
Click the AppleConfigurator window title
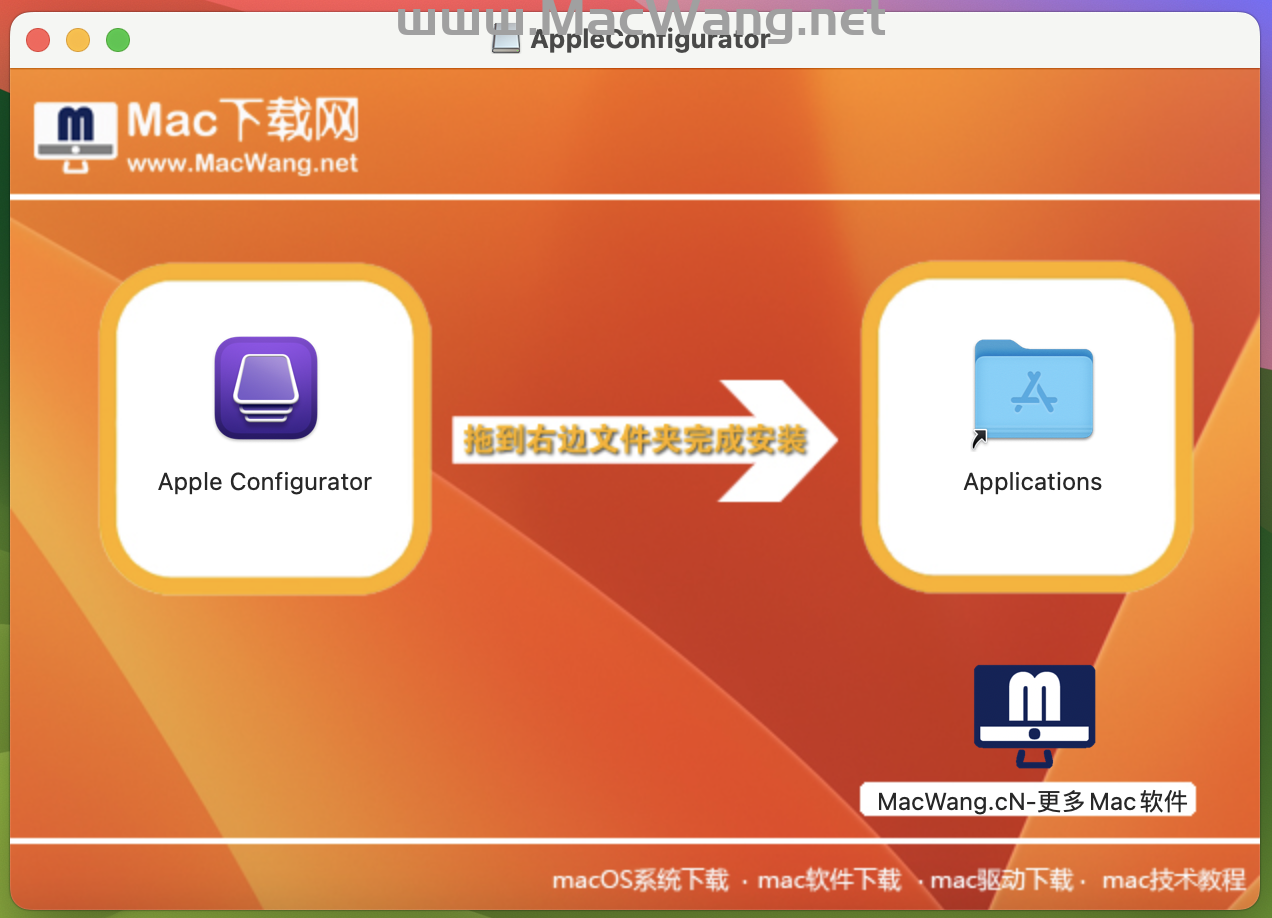[x=649, y=39]
